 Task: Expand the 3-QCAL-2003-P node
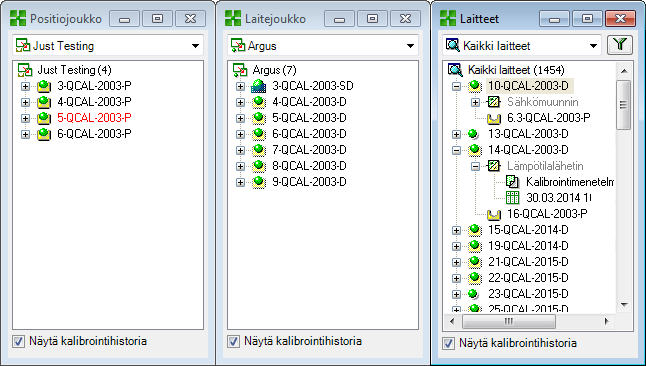pyautogui.click(x=26, y=86)
